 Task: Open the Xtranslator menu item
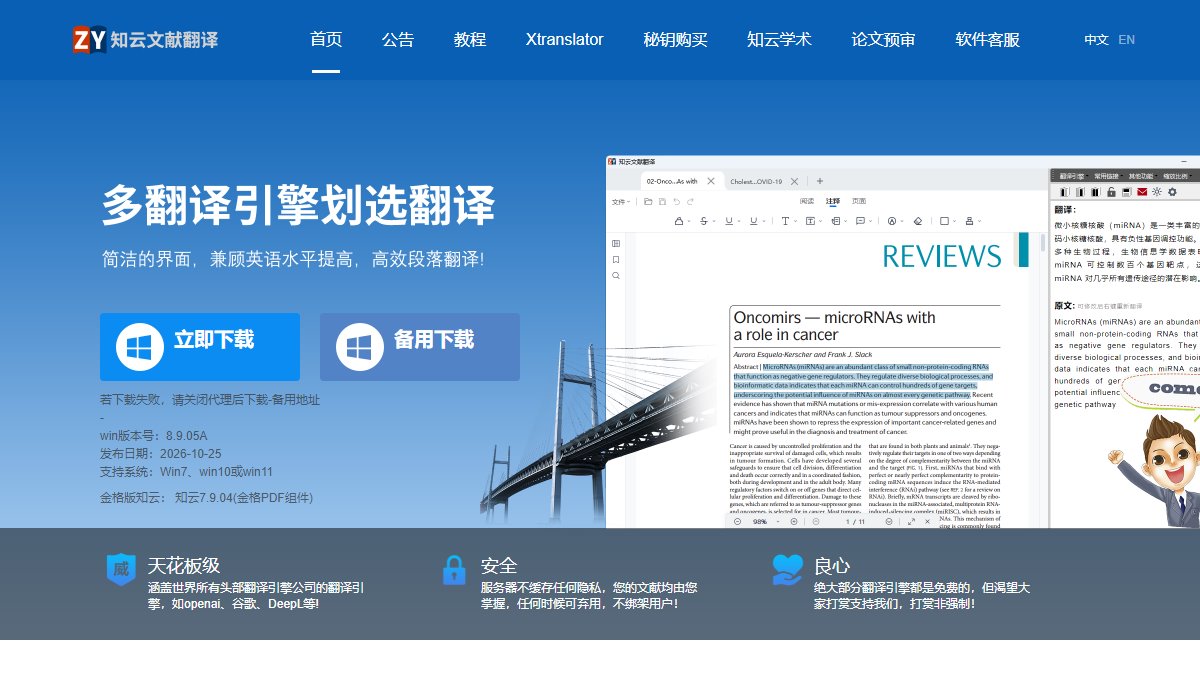coord(565,40)
